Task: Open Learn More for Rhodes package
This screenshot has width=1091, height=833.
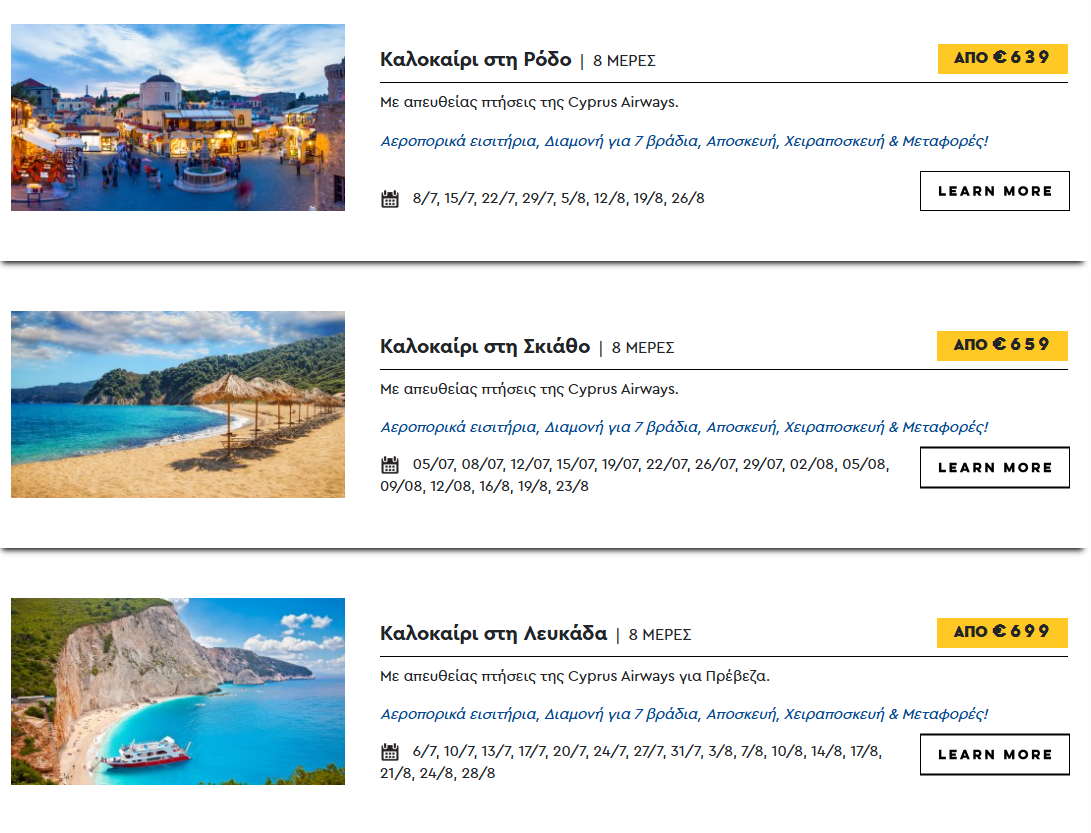Action: pyautogui.click(x=994, y=191)
